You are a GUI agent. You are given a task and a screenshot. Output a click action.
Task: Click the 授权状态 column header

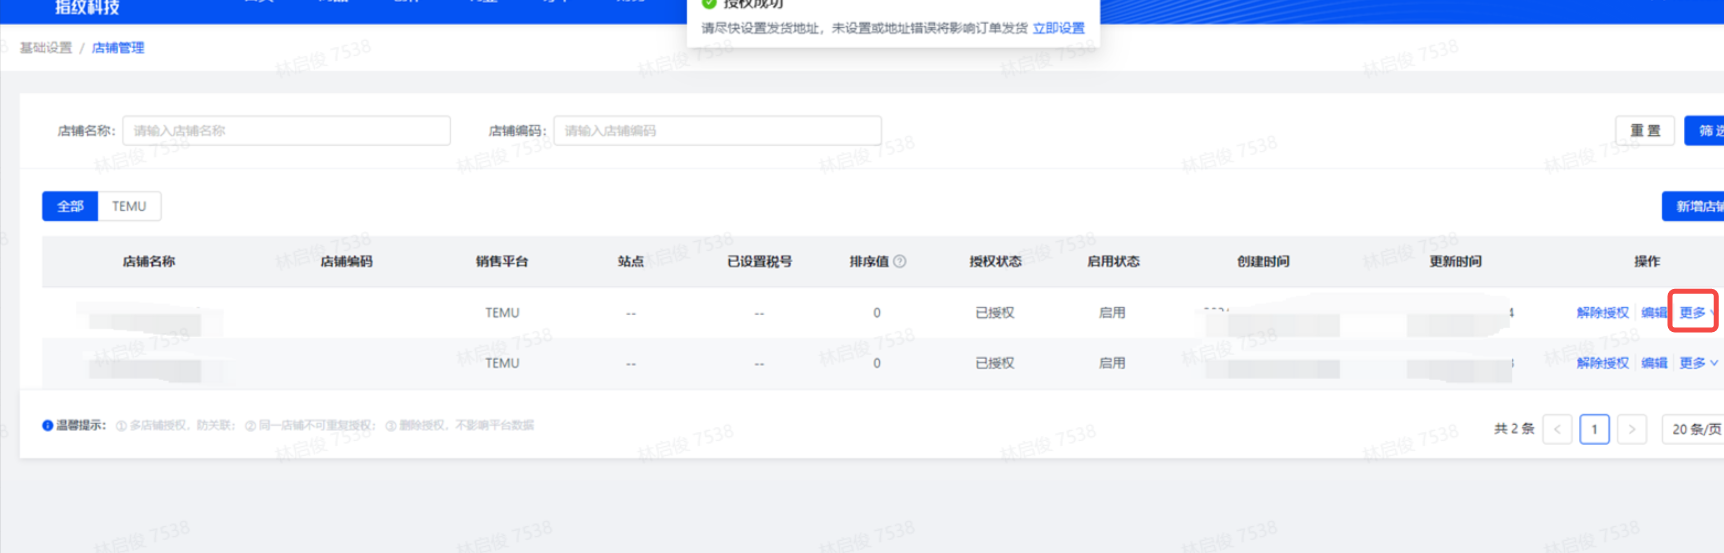995,261
